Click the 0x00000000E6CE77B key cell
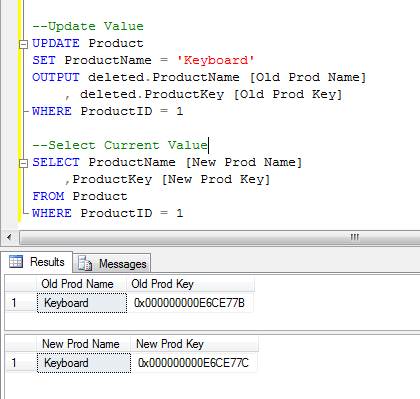The width and height of the screenshot is (420, 399). pos(190,303)
